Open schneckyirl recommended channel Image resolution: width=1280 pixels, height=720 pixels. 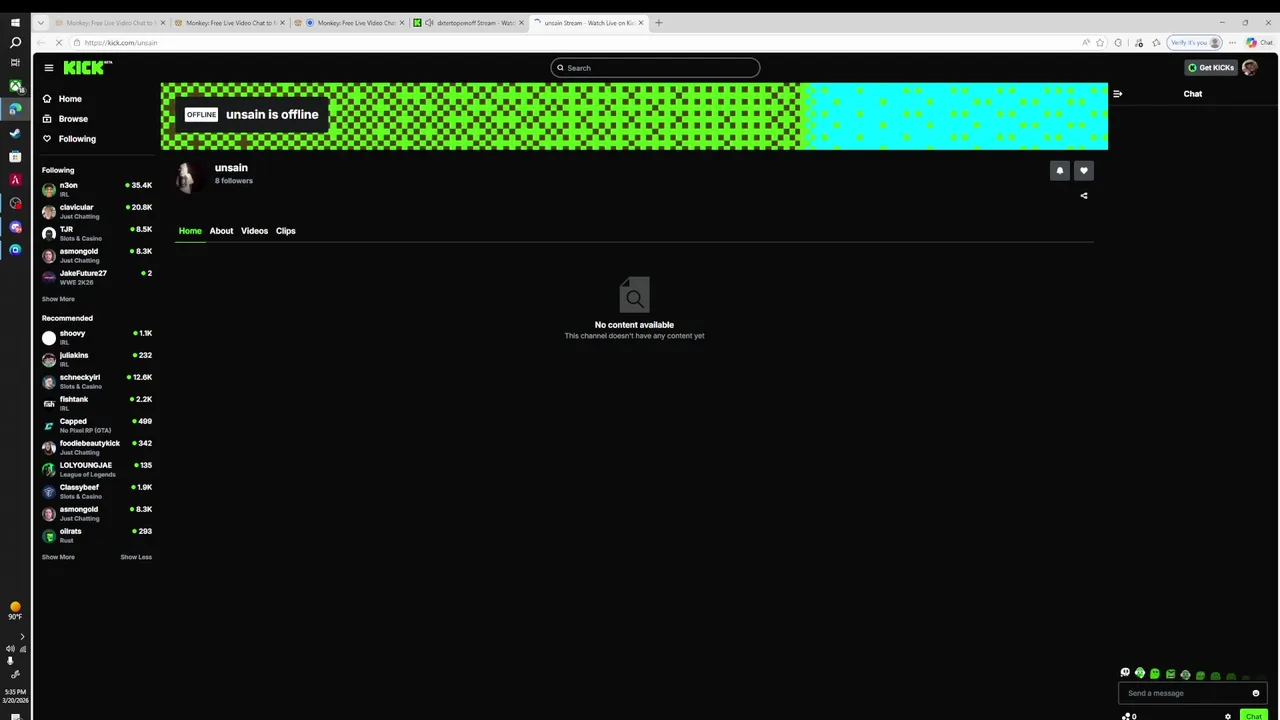point(97,382)
